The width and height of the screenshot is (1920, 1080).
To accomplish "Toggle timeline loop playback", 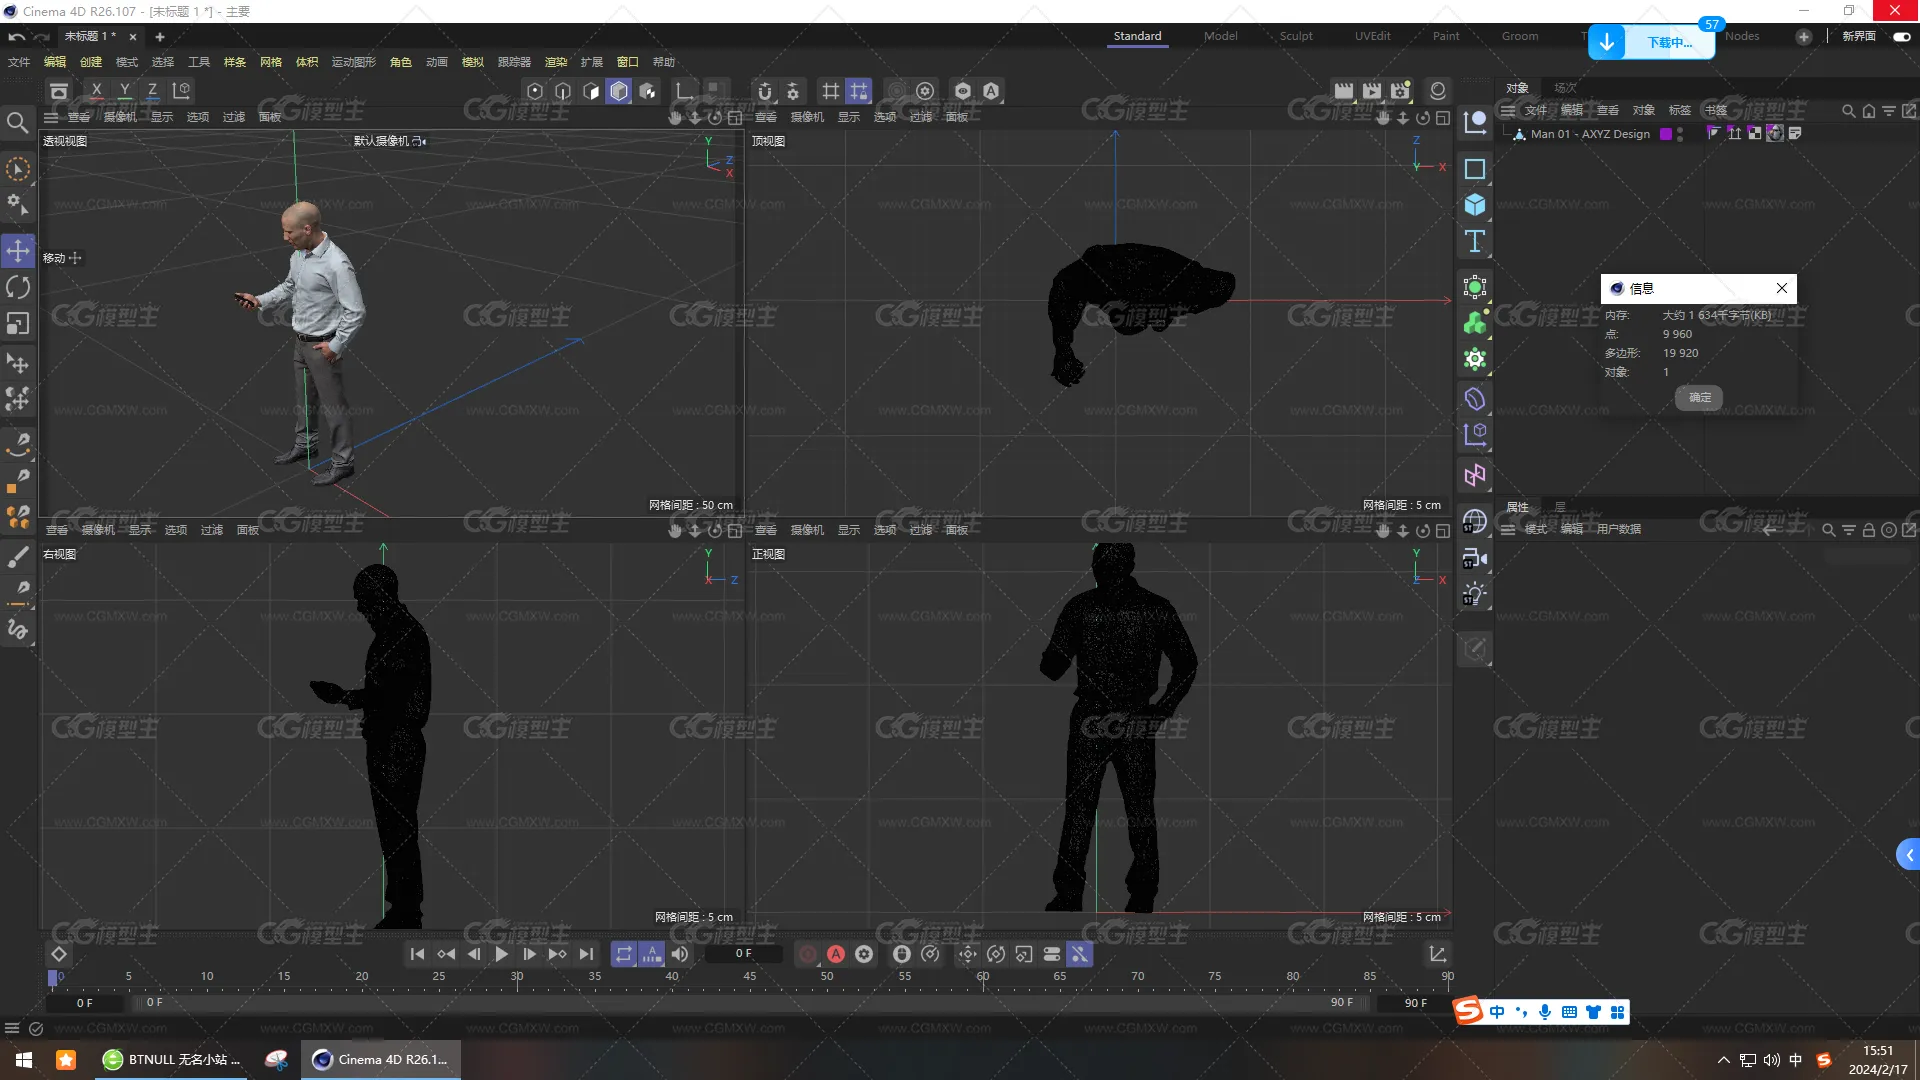I will point(623,954).
